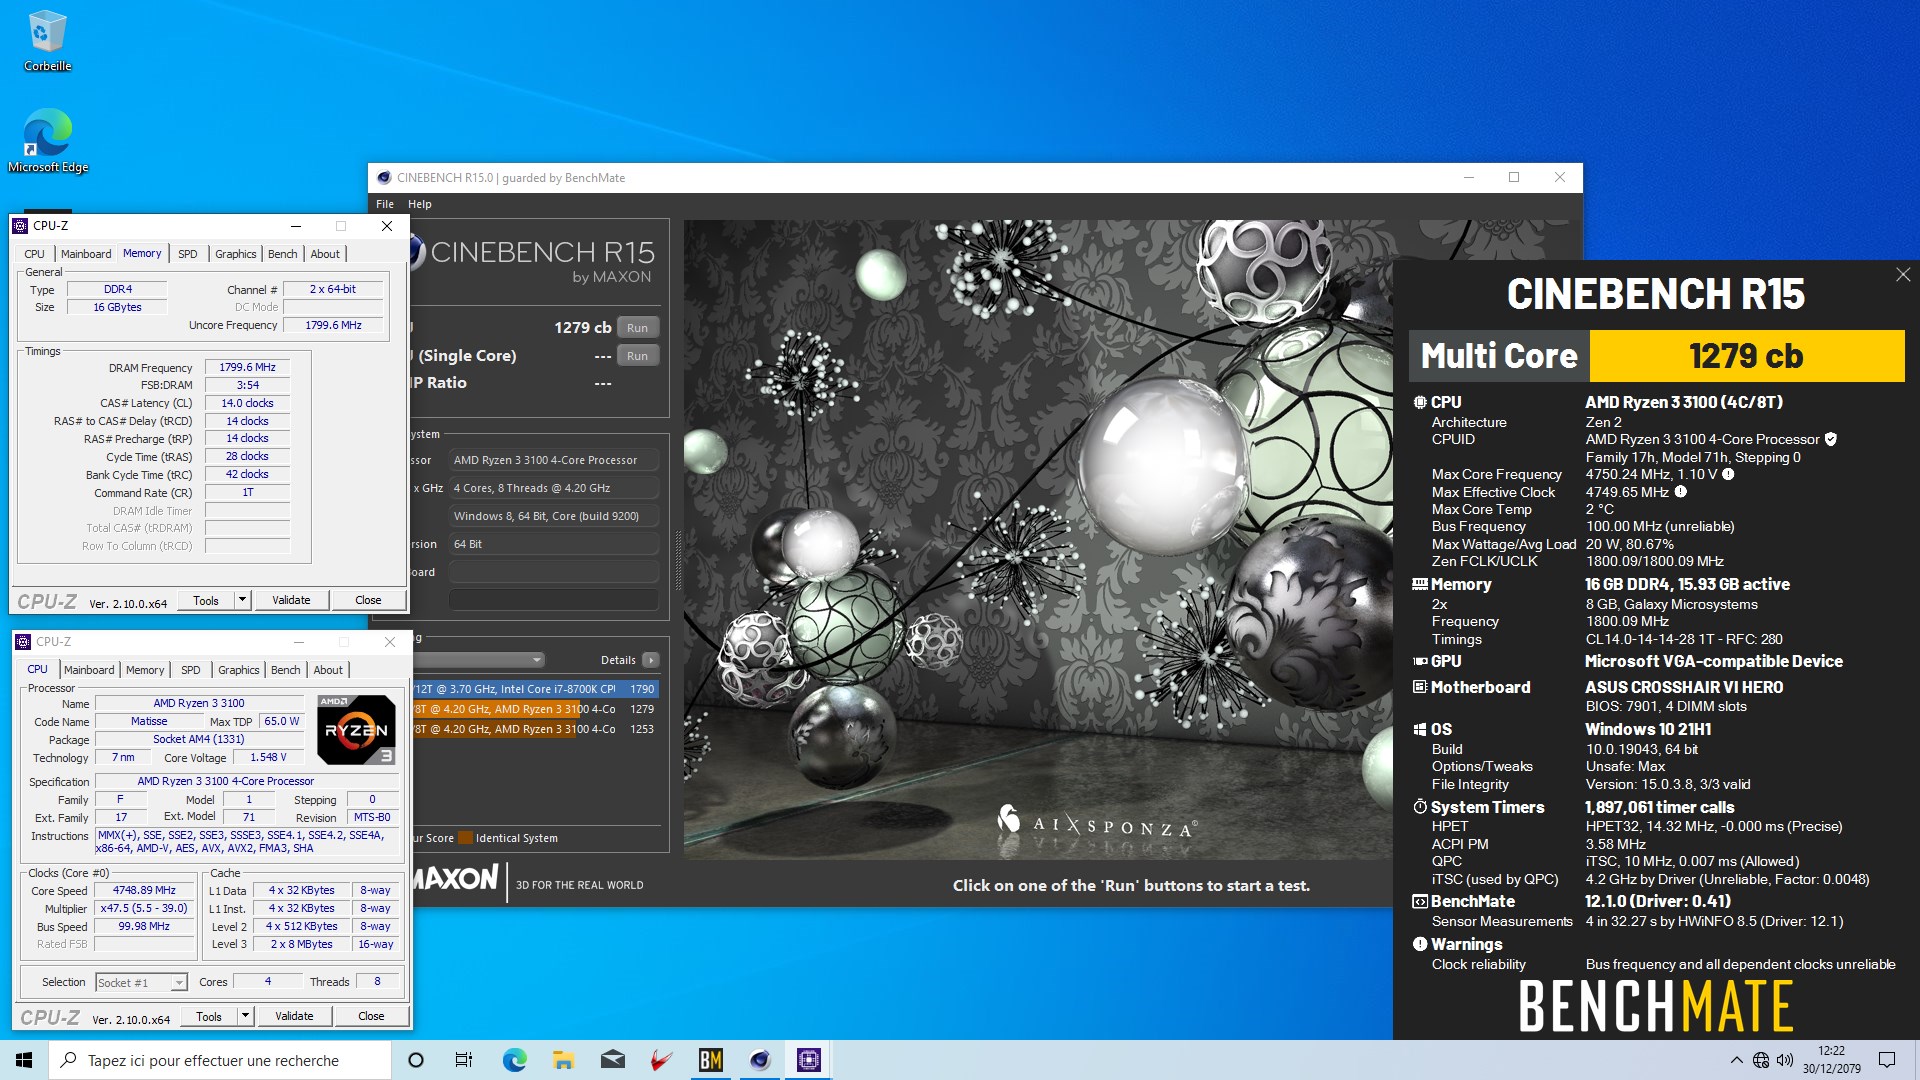1920x1080 pixels.
Task: Open the notification center icon
Action: (x=1887, y=1060)
